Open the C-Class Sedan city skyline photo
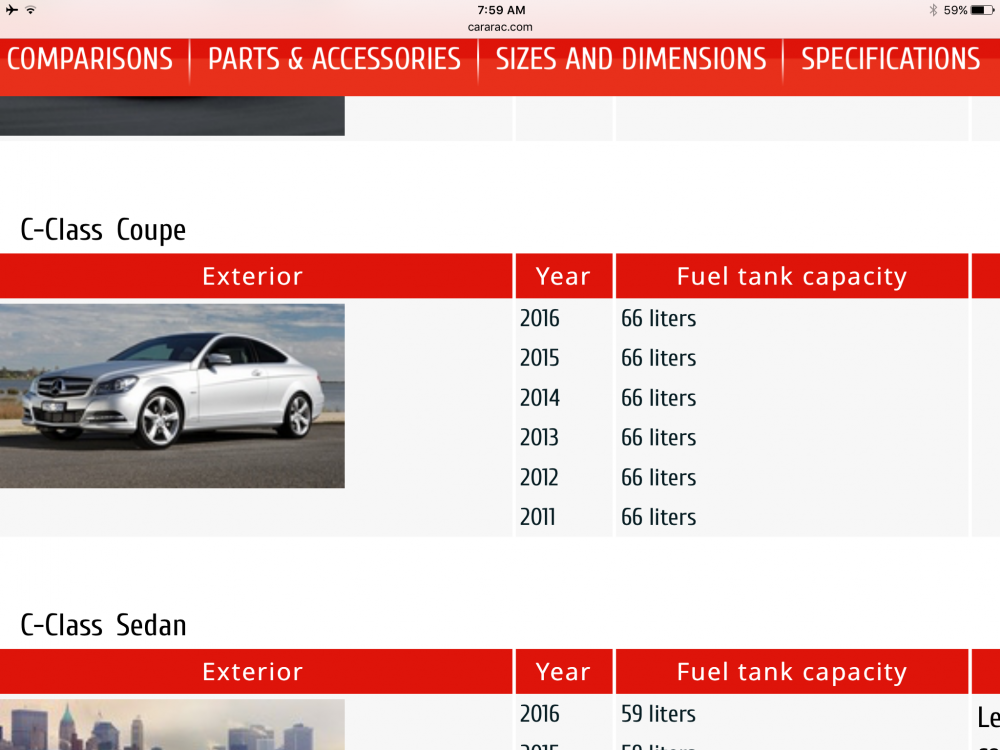 coord(172,724)
